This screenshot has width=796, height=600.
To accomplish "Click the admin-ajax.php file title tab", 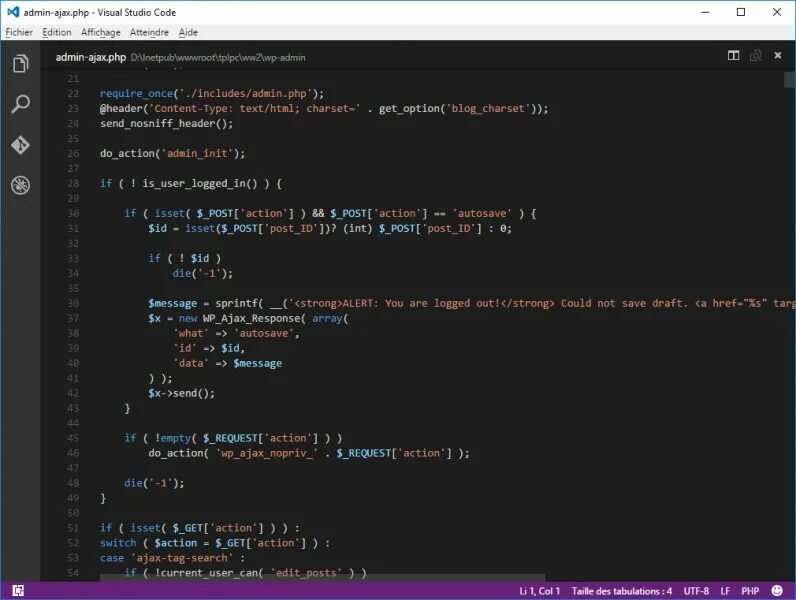I will click(90, 57).
